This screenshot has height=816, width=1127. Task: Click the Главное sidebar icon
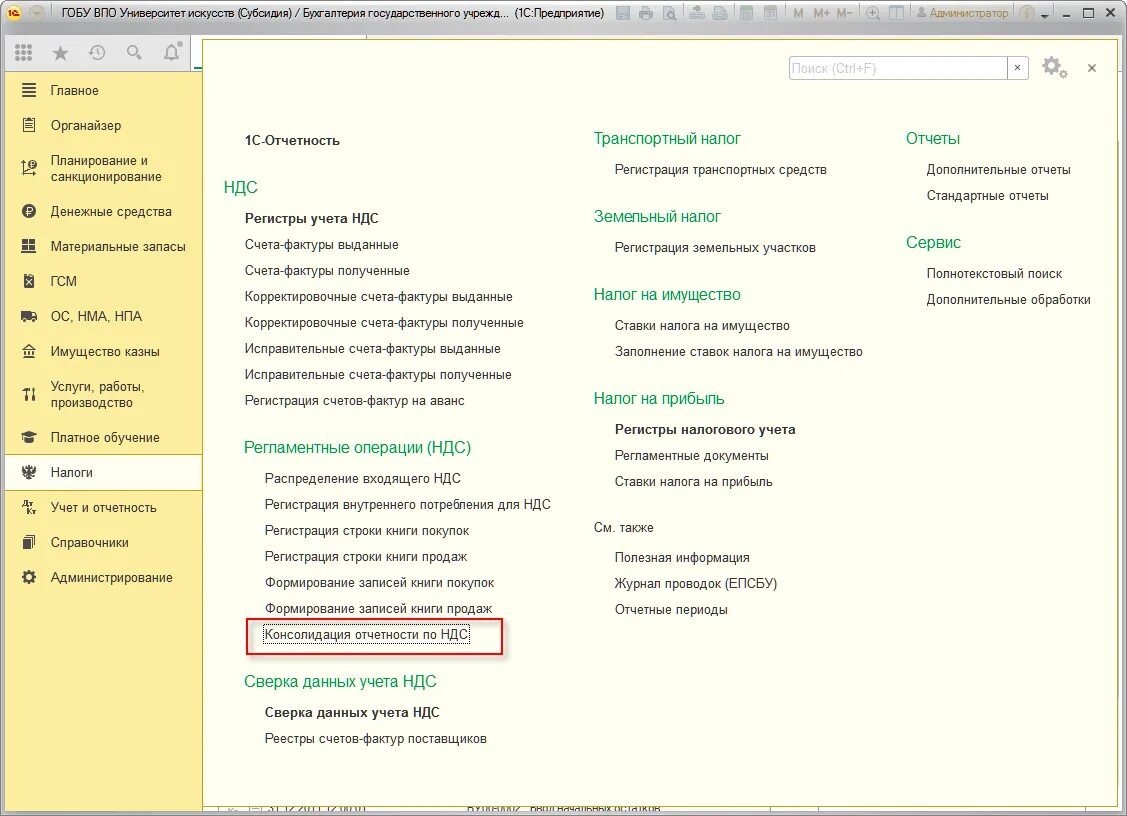pyautogui.click(x=29, y=90)
